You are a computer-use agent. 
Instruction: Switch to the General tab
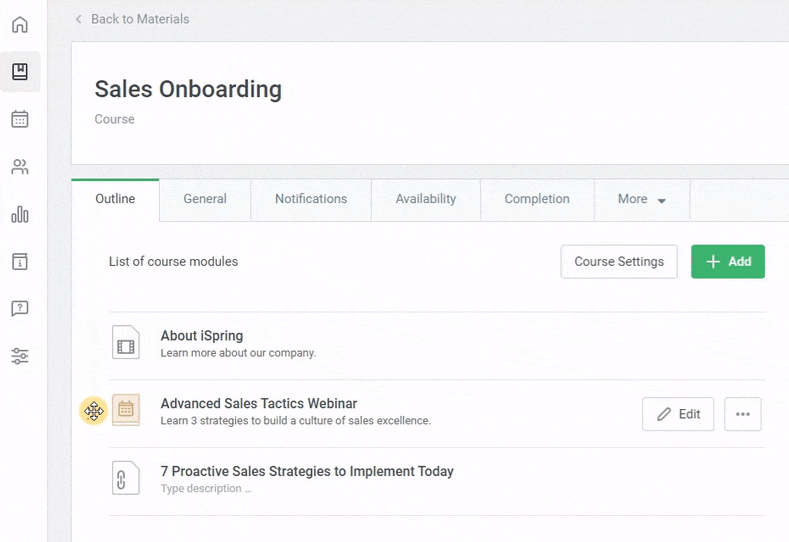tap(205, 199)
